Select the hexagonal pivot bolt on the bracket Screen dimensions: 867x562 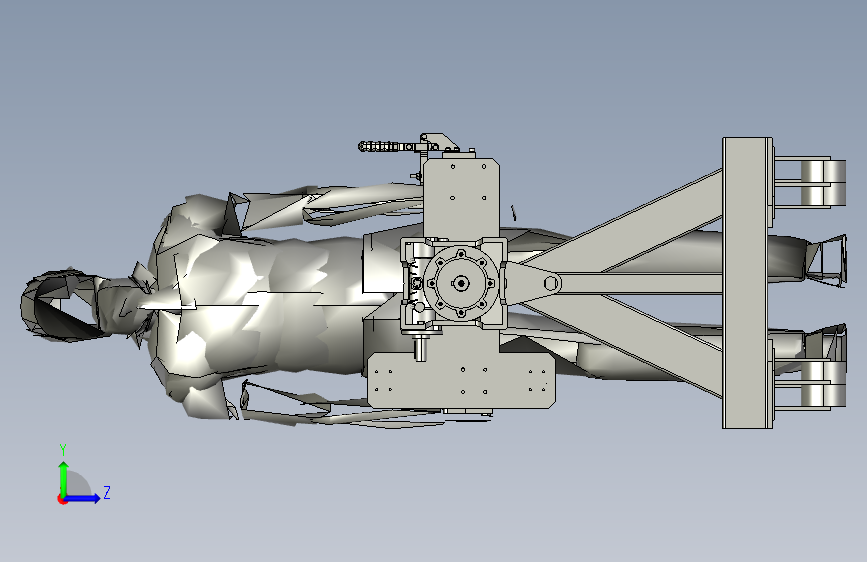coord(550,284)
